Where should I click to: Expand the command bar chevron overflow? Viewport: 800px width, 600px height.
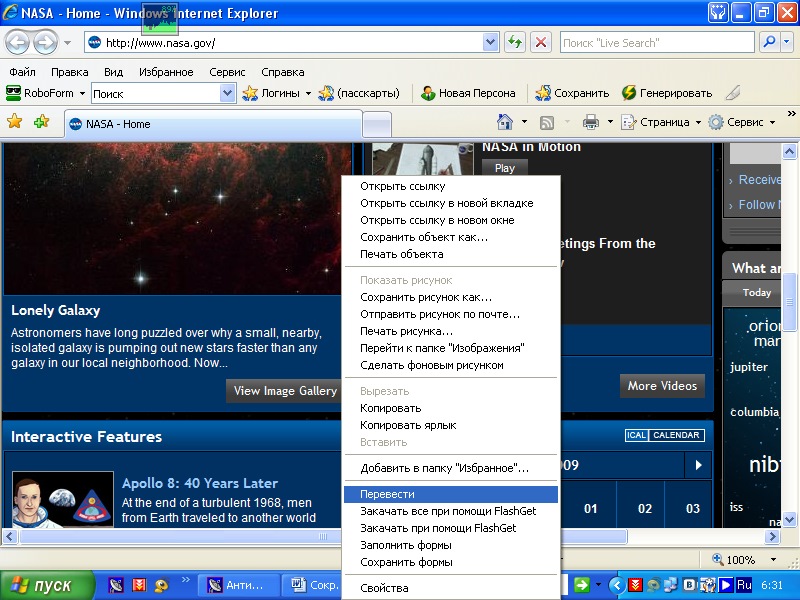(791, 113)
